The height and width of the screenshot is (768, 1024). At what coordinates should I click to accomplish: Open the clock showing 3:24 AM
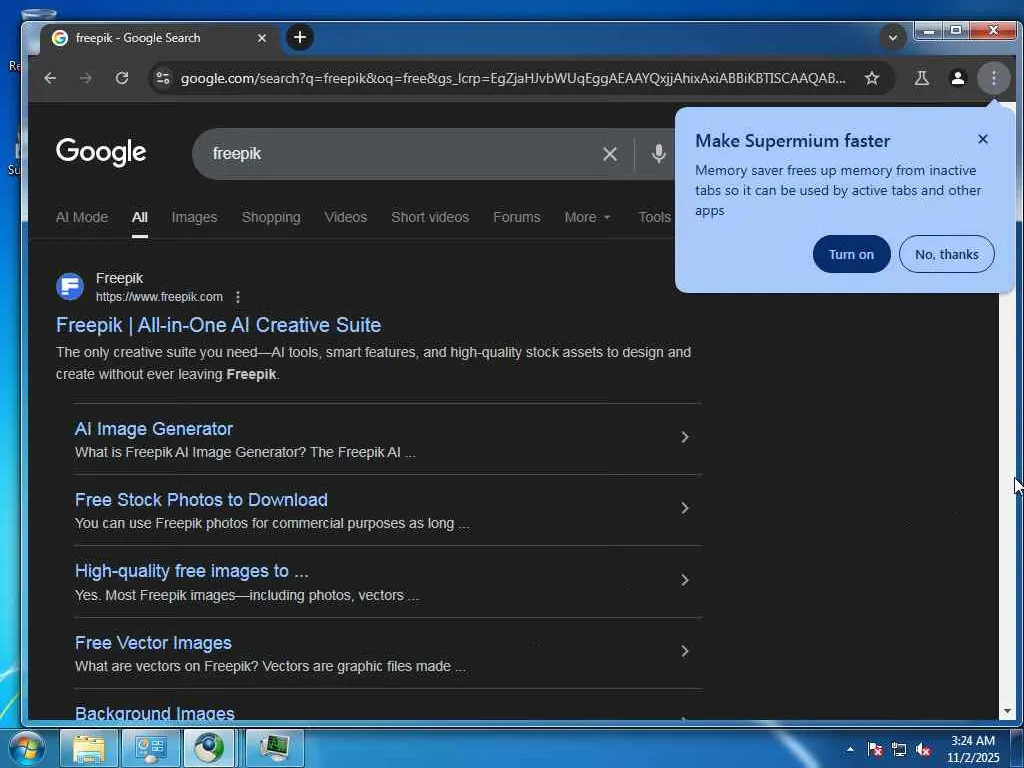(x=972, y=749)
